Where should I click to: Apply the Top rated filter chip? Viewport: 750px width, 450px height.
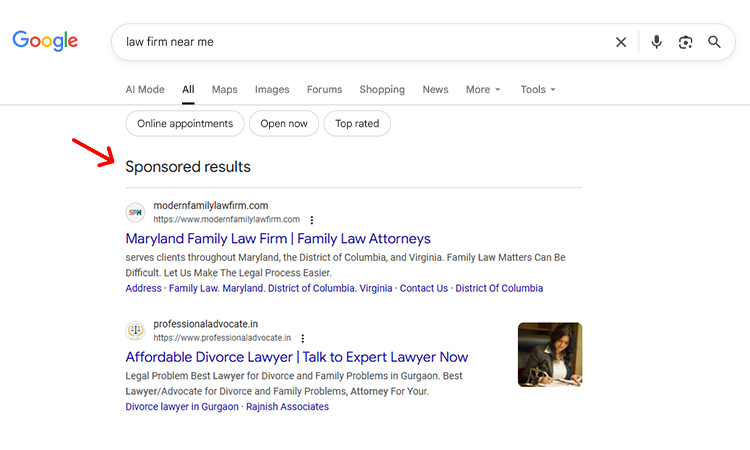[x=357, y=123]
